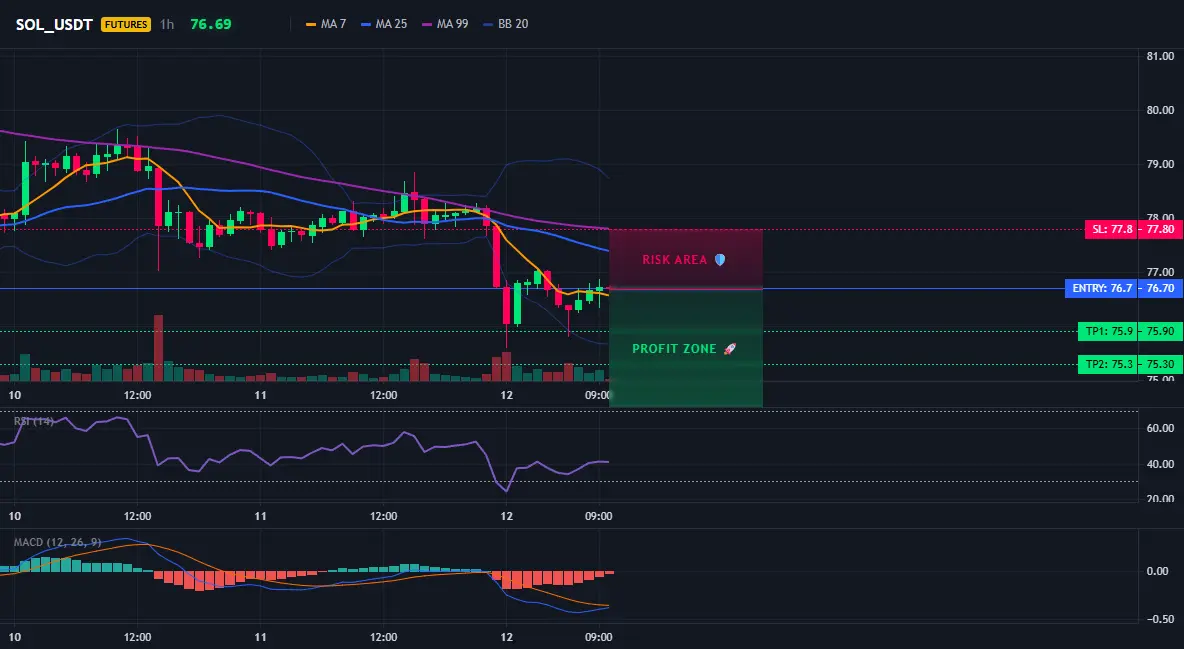Click the SOL_USDT symbol title
Screen dimensions: 1184x649
[54, 24]
